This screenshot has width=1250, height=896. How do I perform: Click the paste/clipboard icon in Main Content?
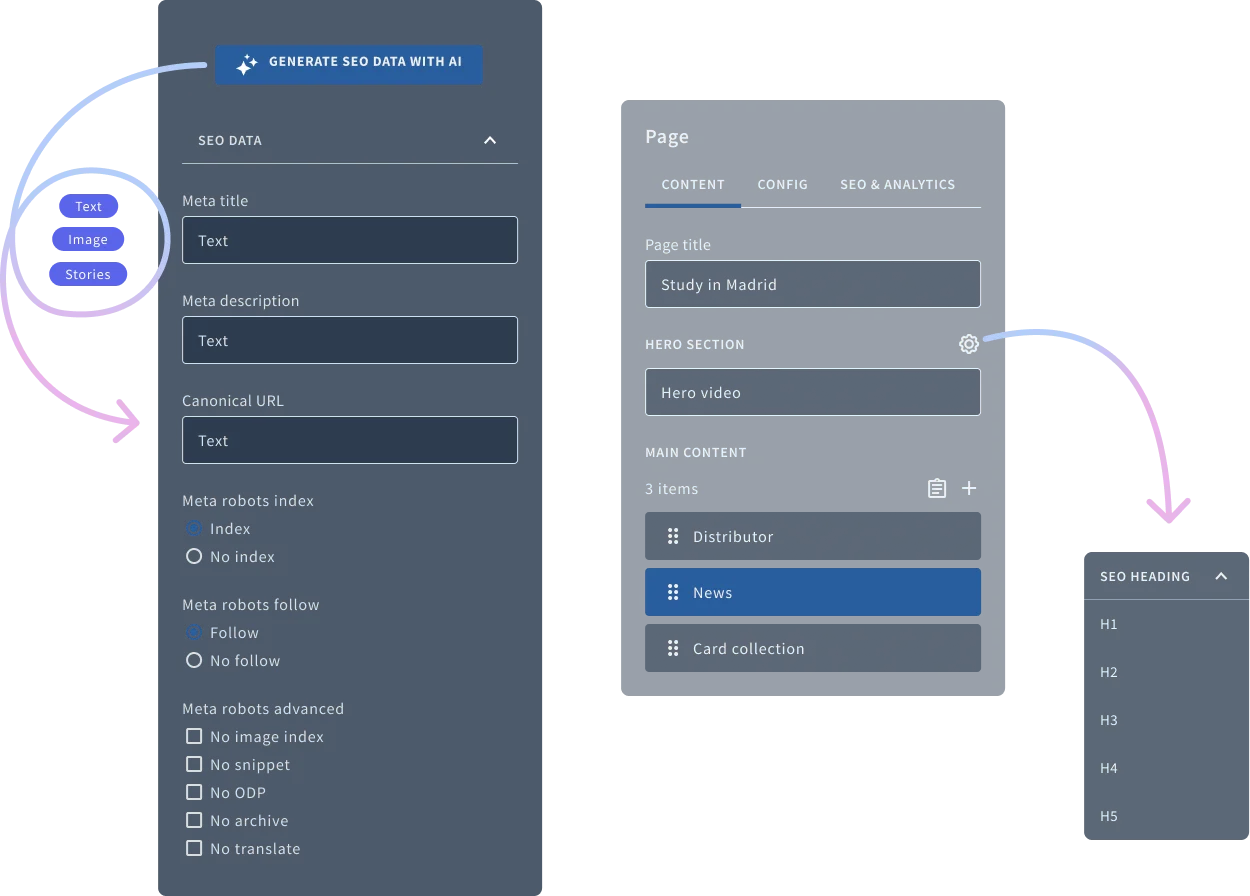click(936, 488)
